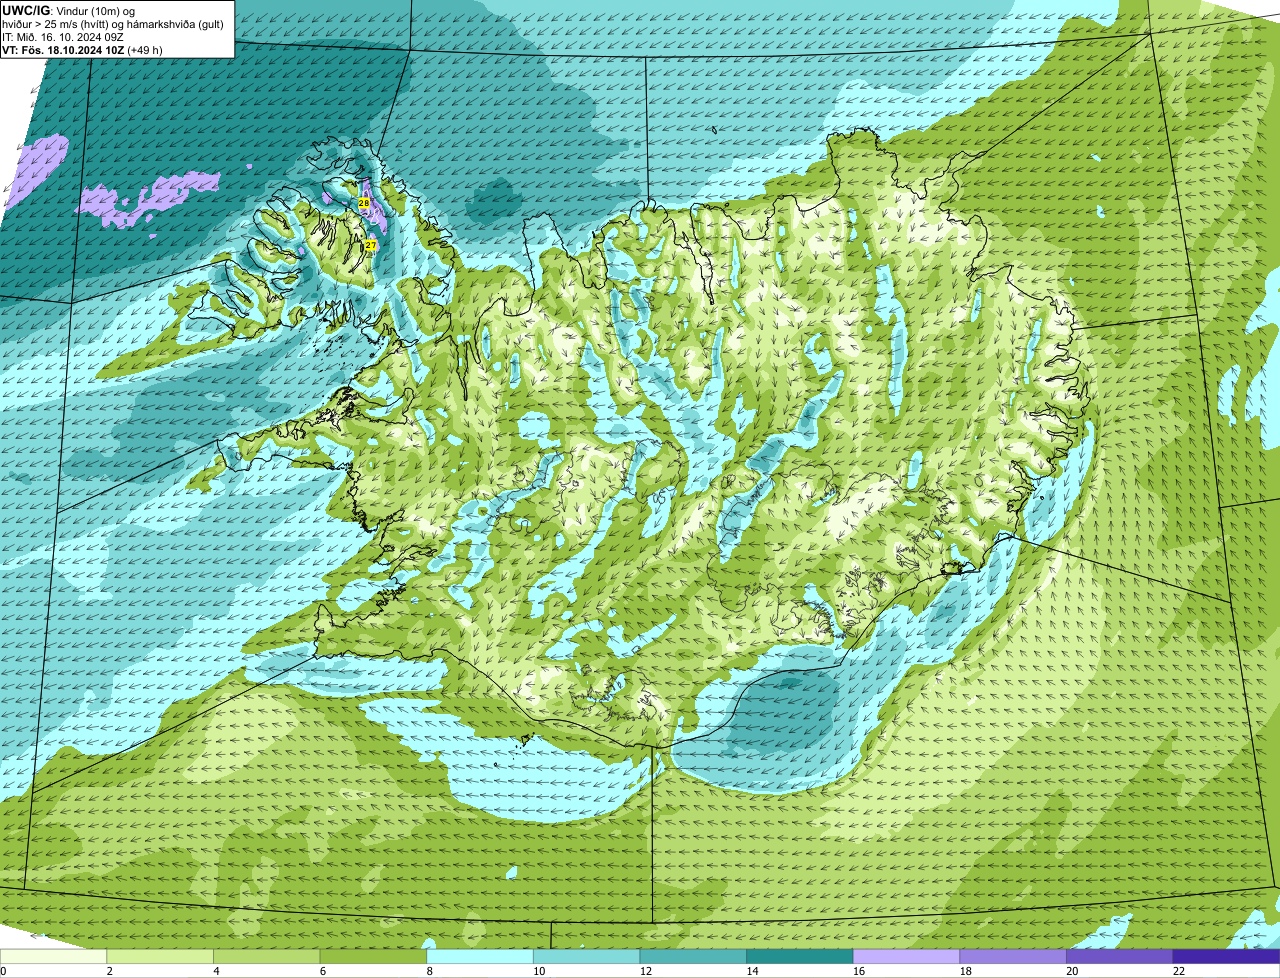Select the 18–20 m/s purple legend swatch
The image size is (1280, 978).
pyautogui.click(x=1013, y=957)
